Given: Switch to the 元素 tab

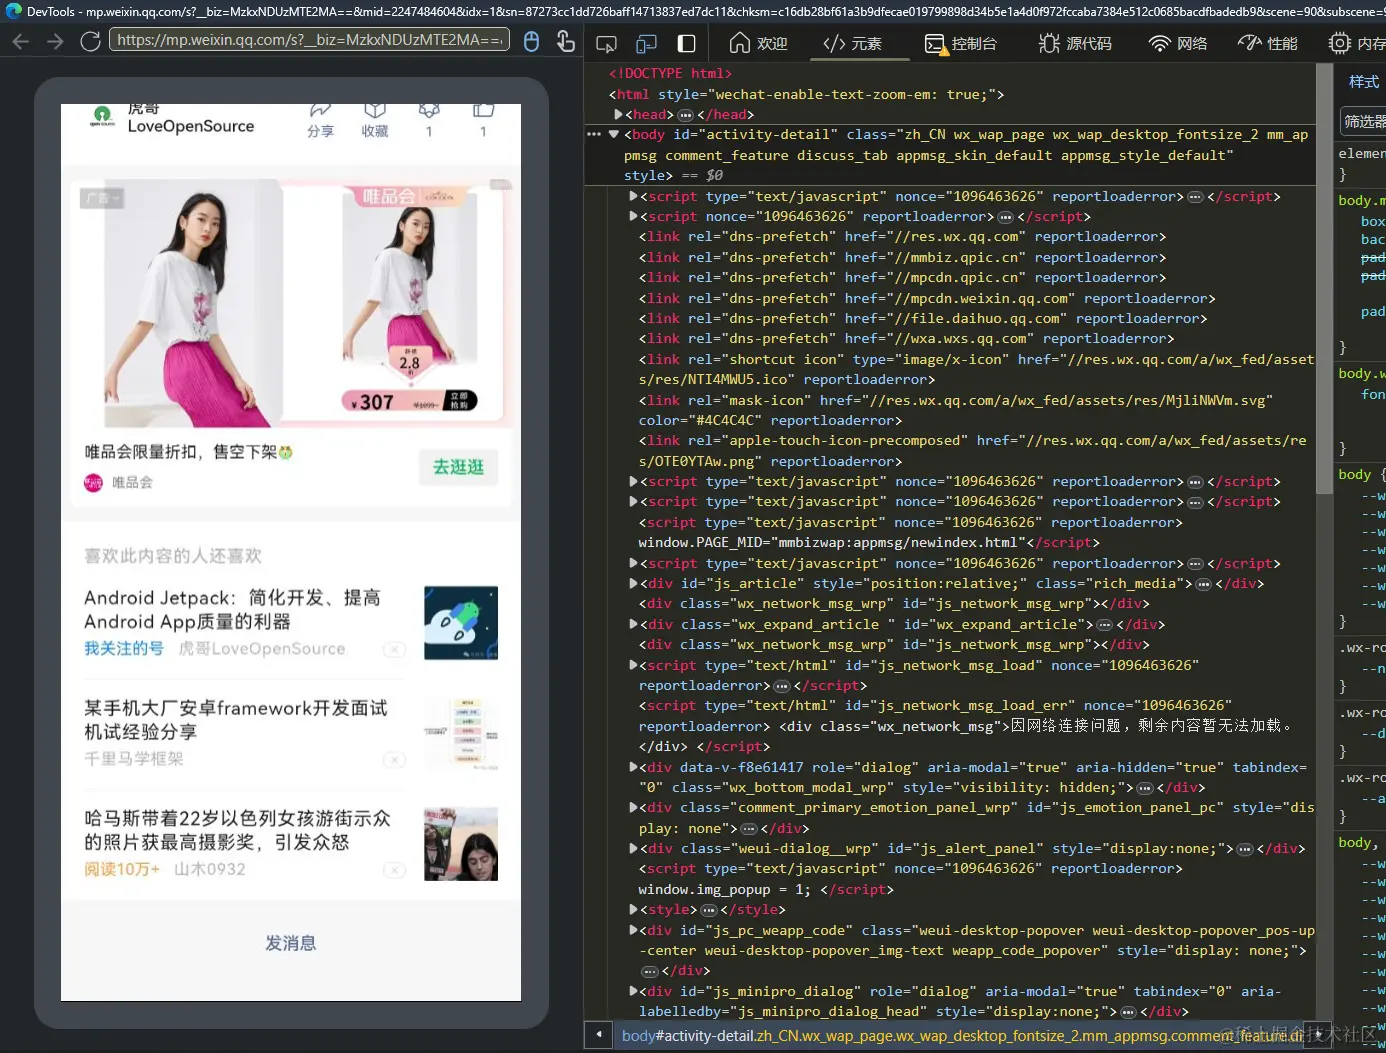Looking at the screenshot, I should 852,44.
